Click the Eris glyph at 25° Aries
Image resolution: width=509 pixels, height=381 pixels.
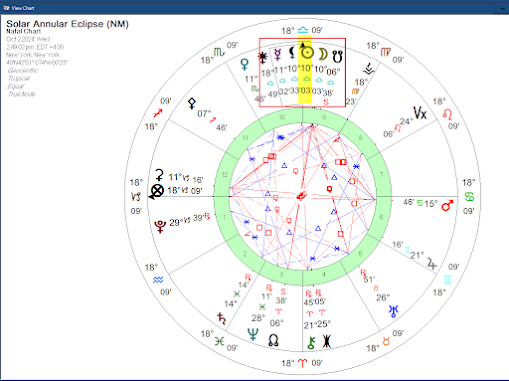click(x=327, y=342)
